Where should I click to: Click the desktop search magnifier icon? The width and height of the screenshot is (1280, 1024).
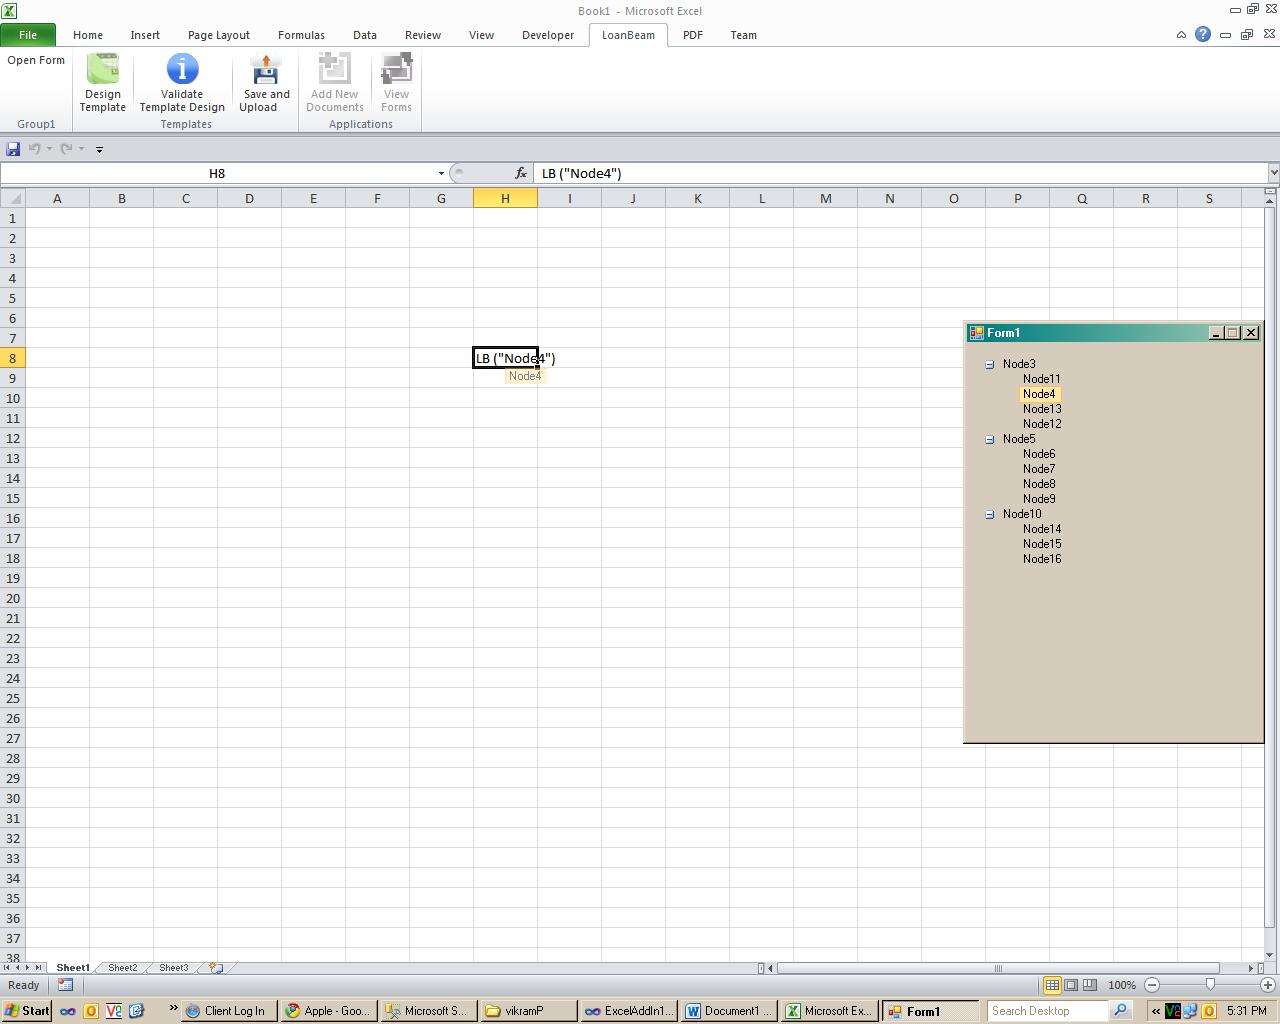point(1120,1011)
